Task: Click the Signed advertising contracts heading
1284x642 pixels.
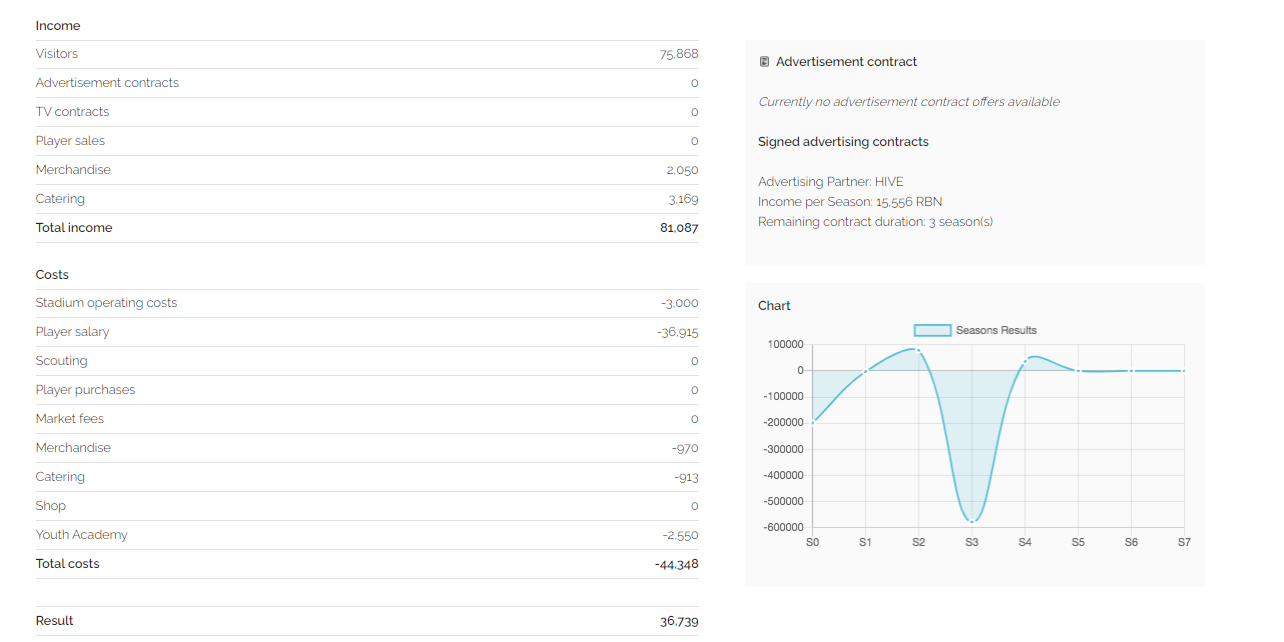Action: click(x=843, y=142)
